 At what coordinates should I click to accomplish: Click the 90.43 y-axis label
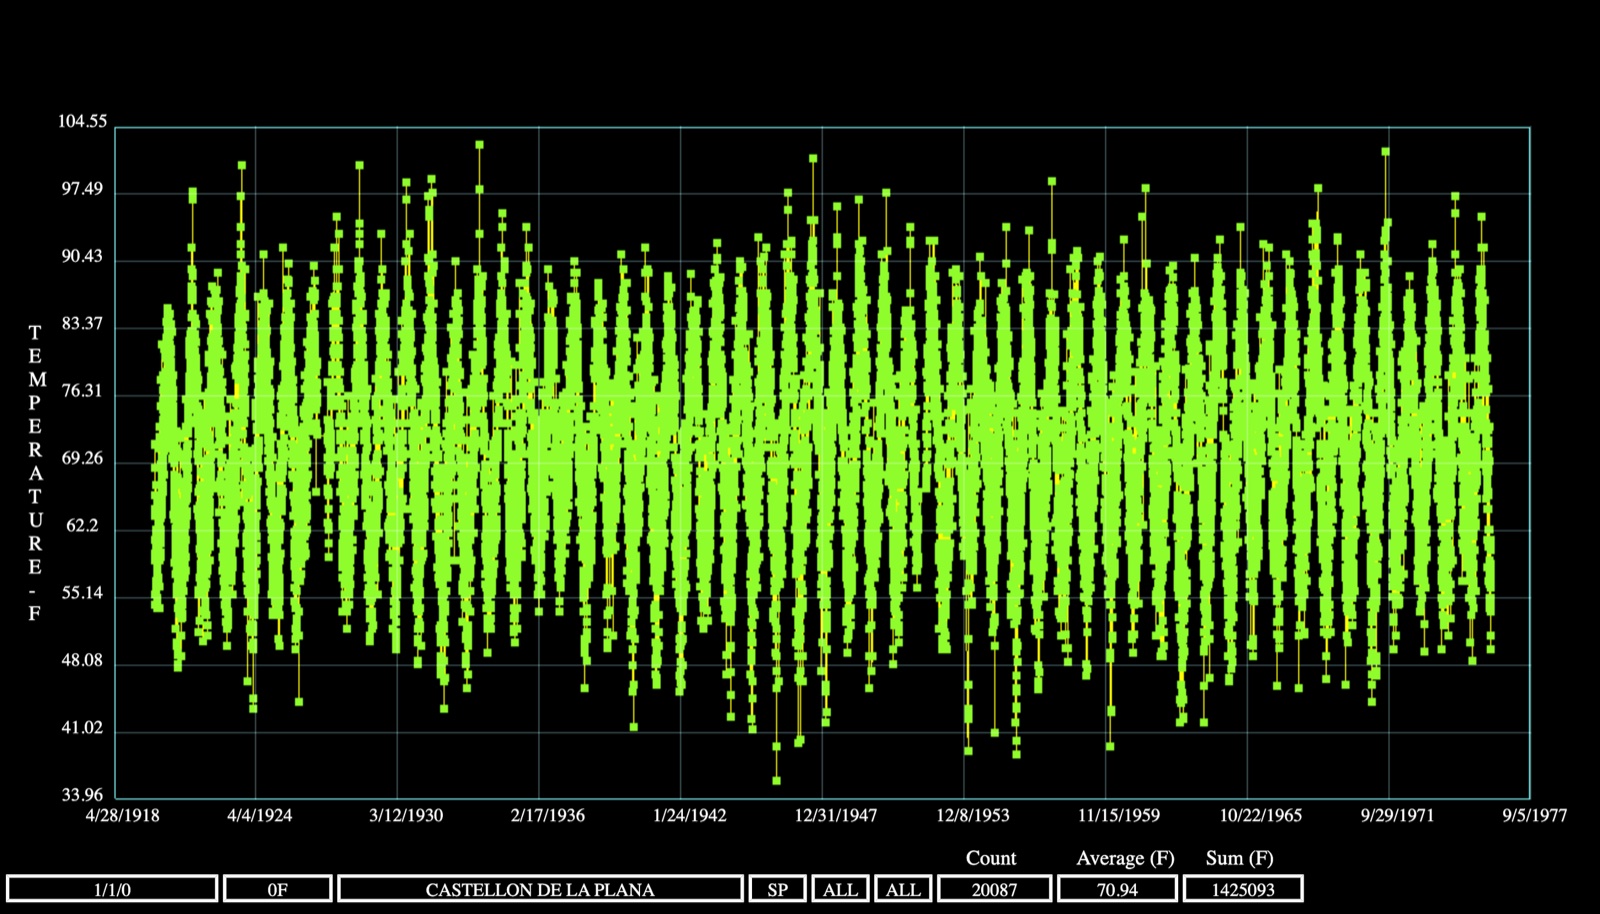(x=82, y=257)
